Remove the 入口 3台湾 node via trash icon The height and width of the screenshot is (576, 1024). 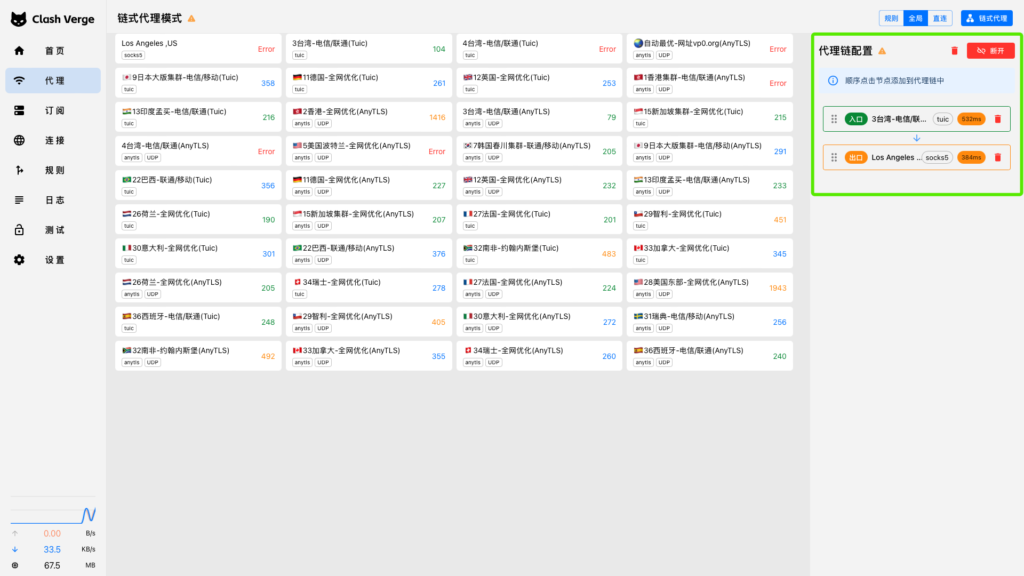point(998,119)
